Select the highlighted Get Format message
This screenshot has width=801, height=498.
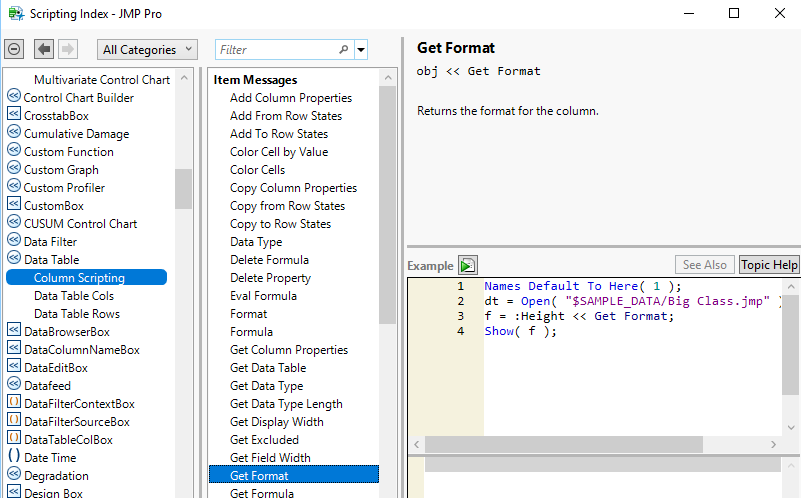click(x=294, y=475)
